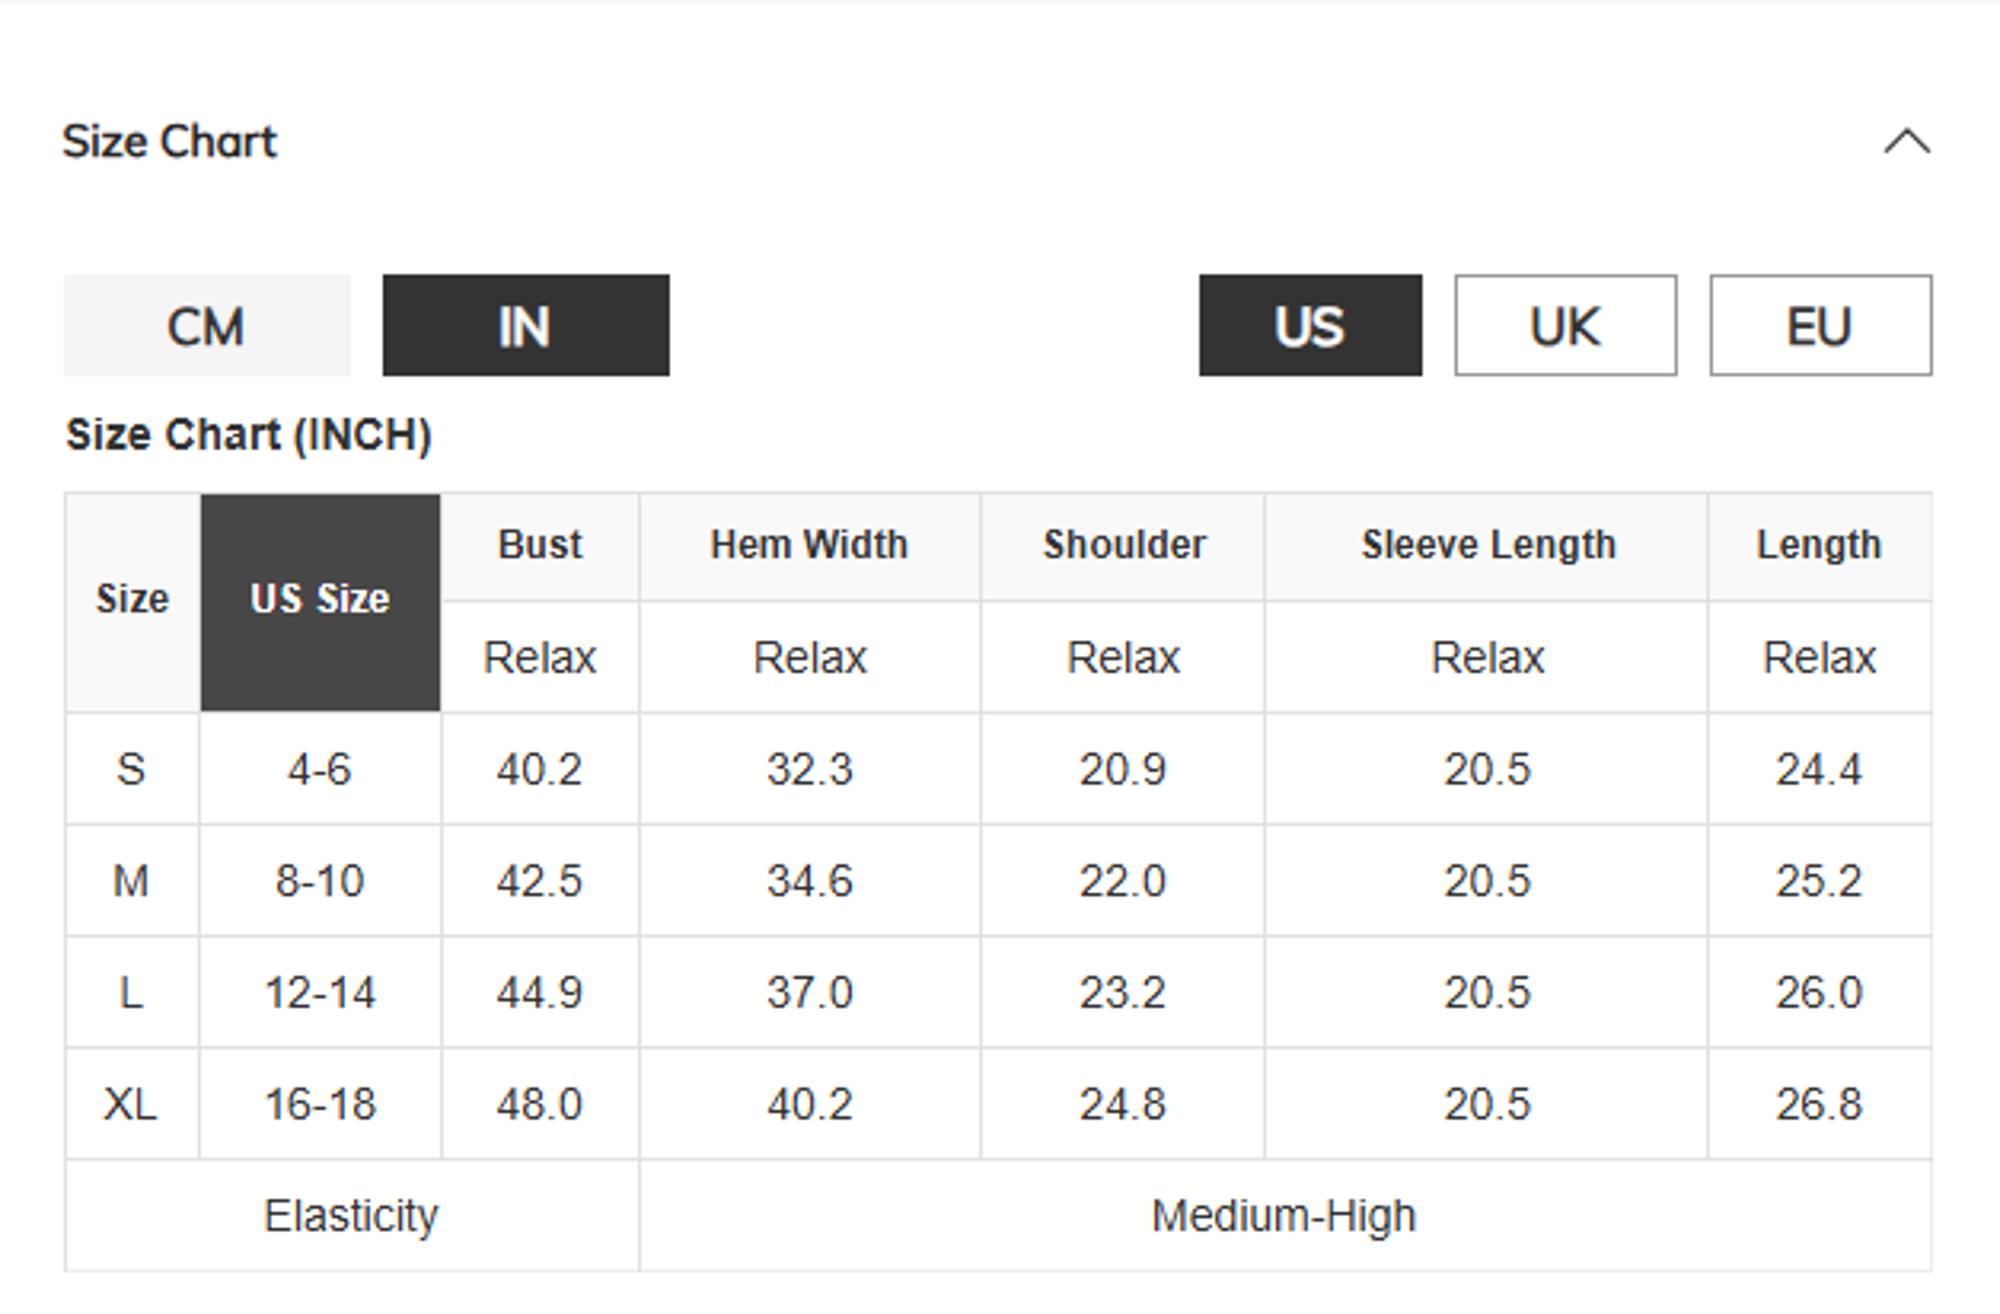Click the Size Chart heading
This screenshot has height=1314, width=2000.
pyautogui.click(x=170, y=142)
